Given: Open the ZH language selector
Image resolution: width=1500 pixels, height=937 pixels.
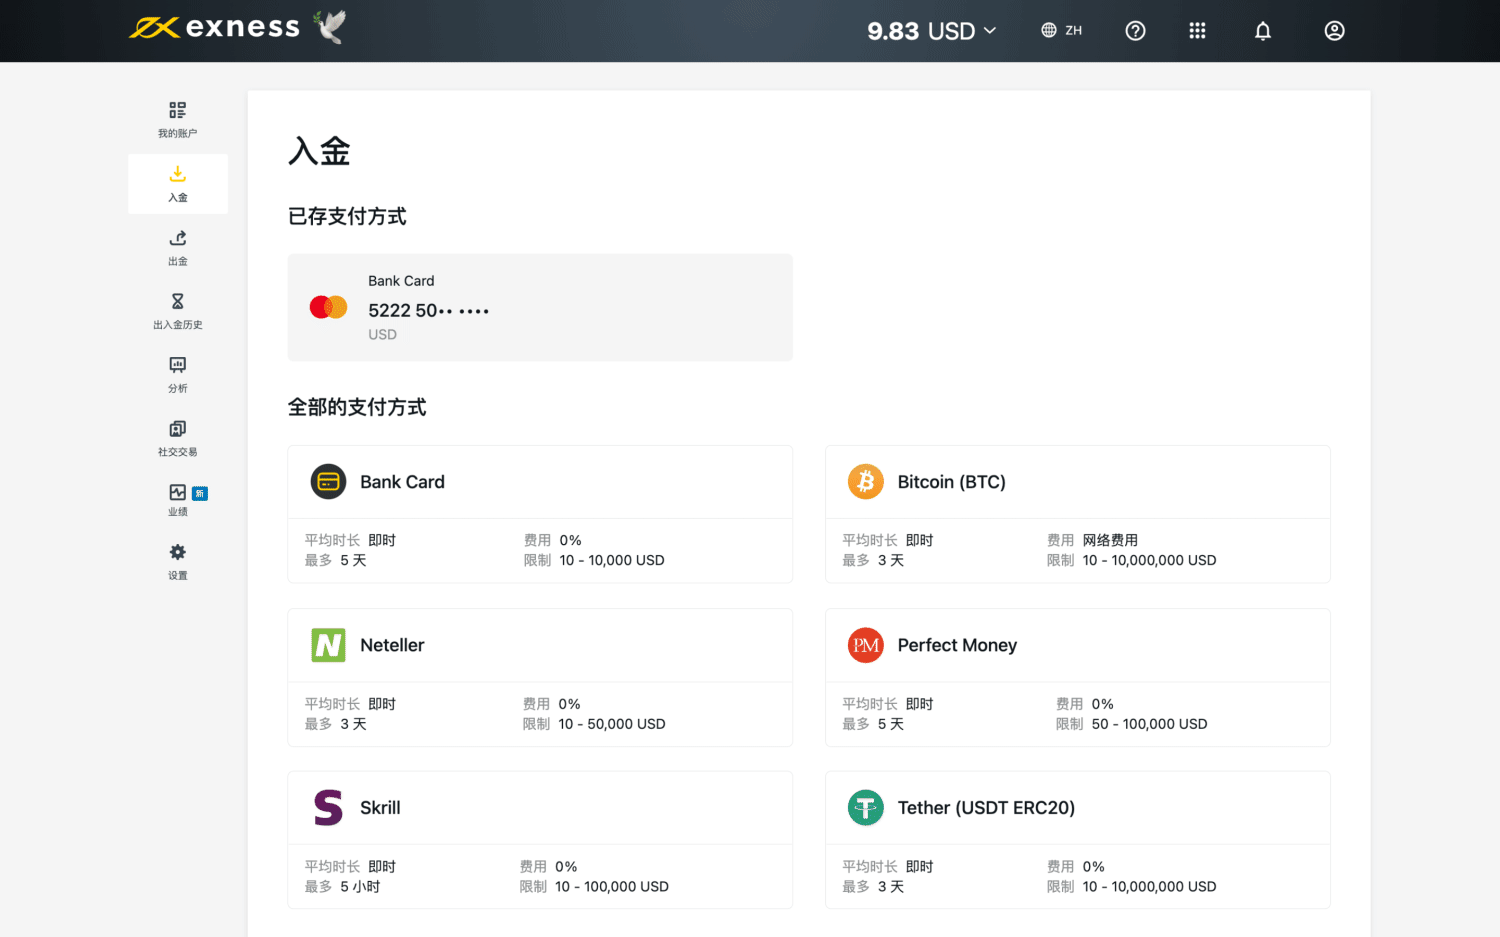Looking at the screenshot, I should click(x=1061, y=31).
